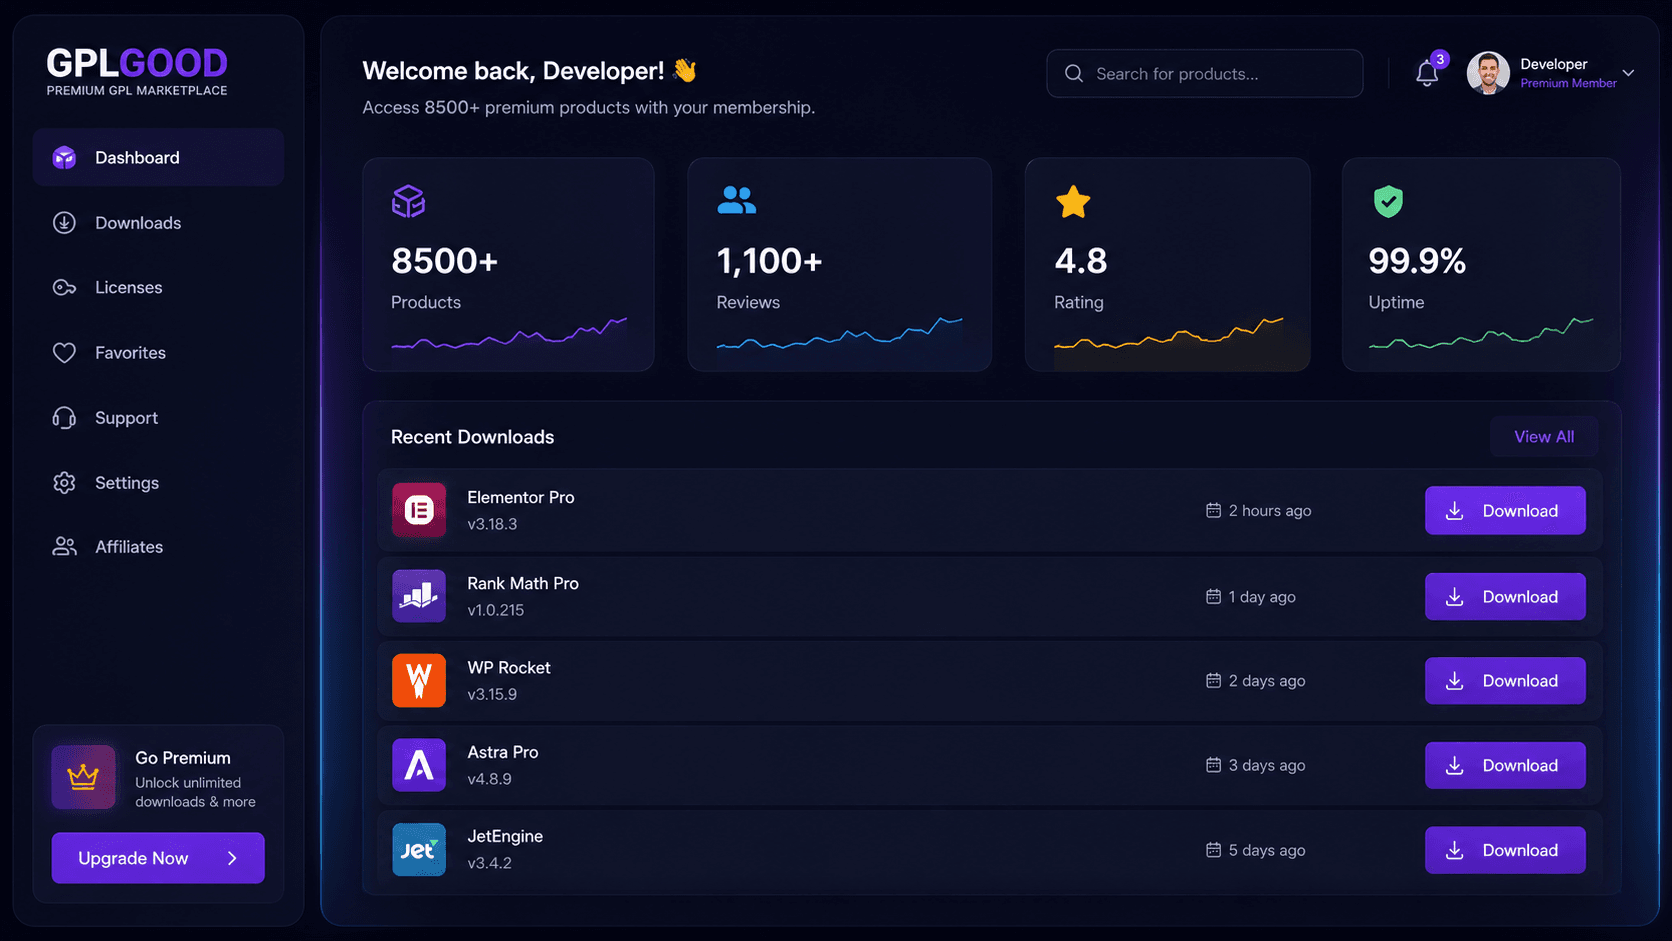The width and height of the screenshot is (1672, 941).
Task: Click the Astra Pro product logo
Action: click(x=419, y=765)
